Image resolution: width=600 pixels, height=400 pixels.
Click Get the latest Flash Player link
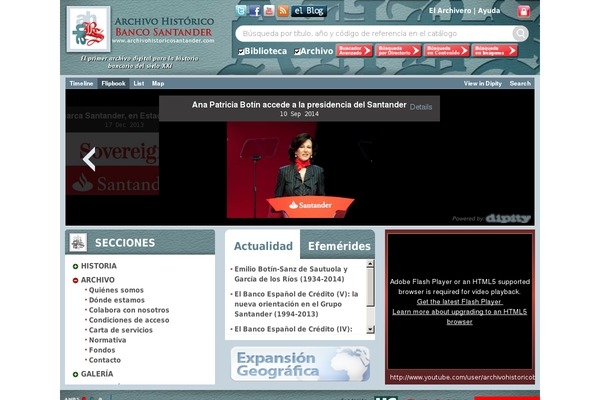(460, 302)
